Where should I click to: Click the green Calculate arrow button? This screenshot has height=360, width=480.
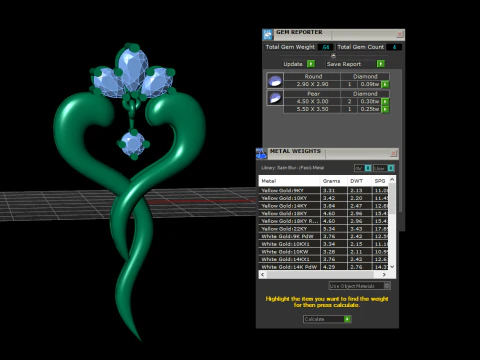coord(347,319)
